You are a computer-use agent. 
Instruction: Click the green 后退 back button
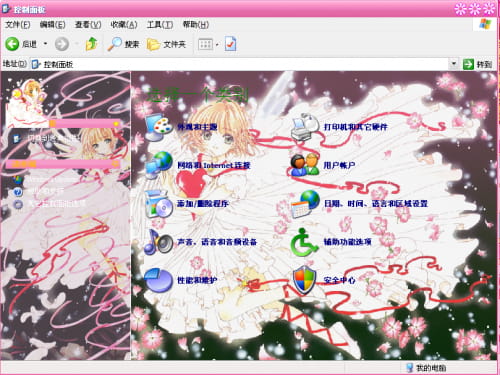[12, 44]
